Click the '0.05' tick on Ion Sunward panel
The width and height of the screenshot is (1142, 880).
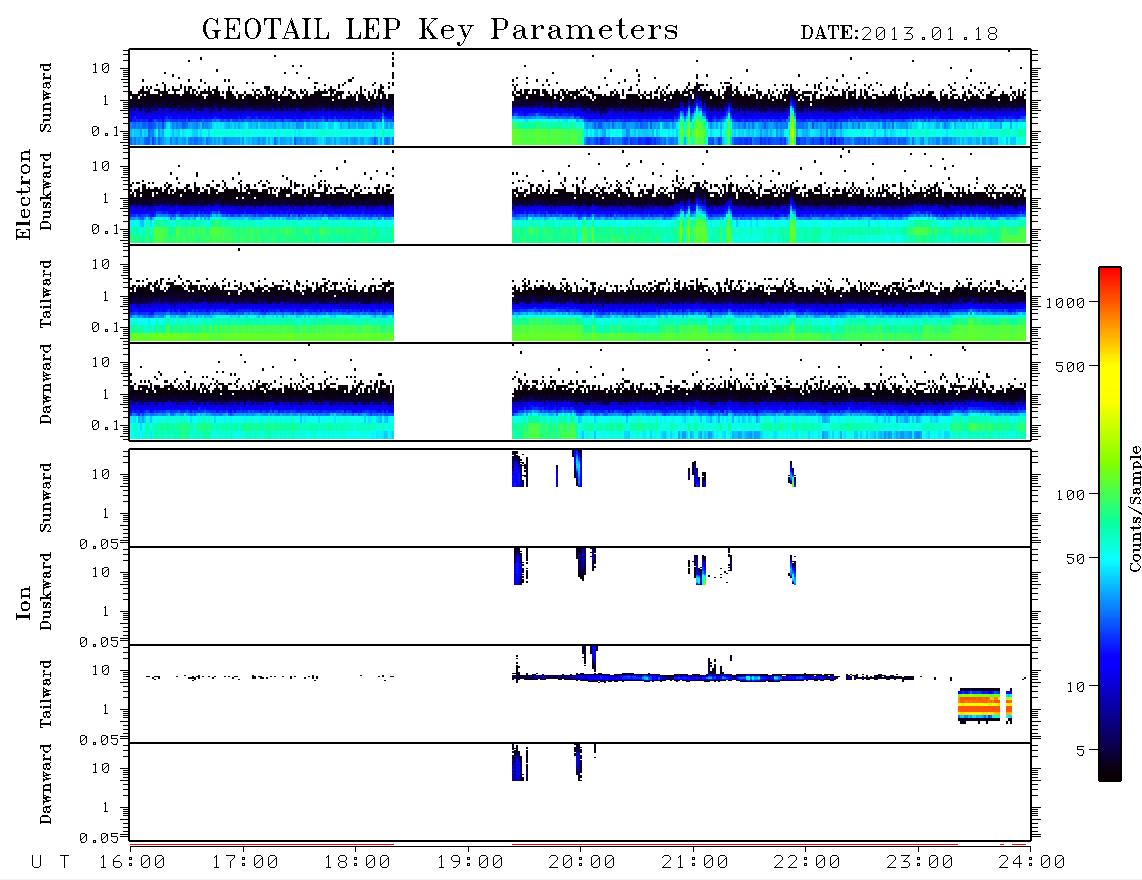(x=99, y=544)
